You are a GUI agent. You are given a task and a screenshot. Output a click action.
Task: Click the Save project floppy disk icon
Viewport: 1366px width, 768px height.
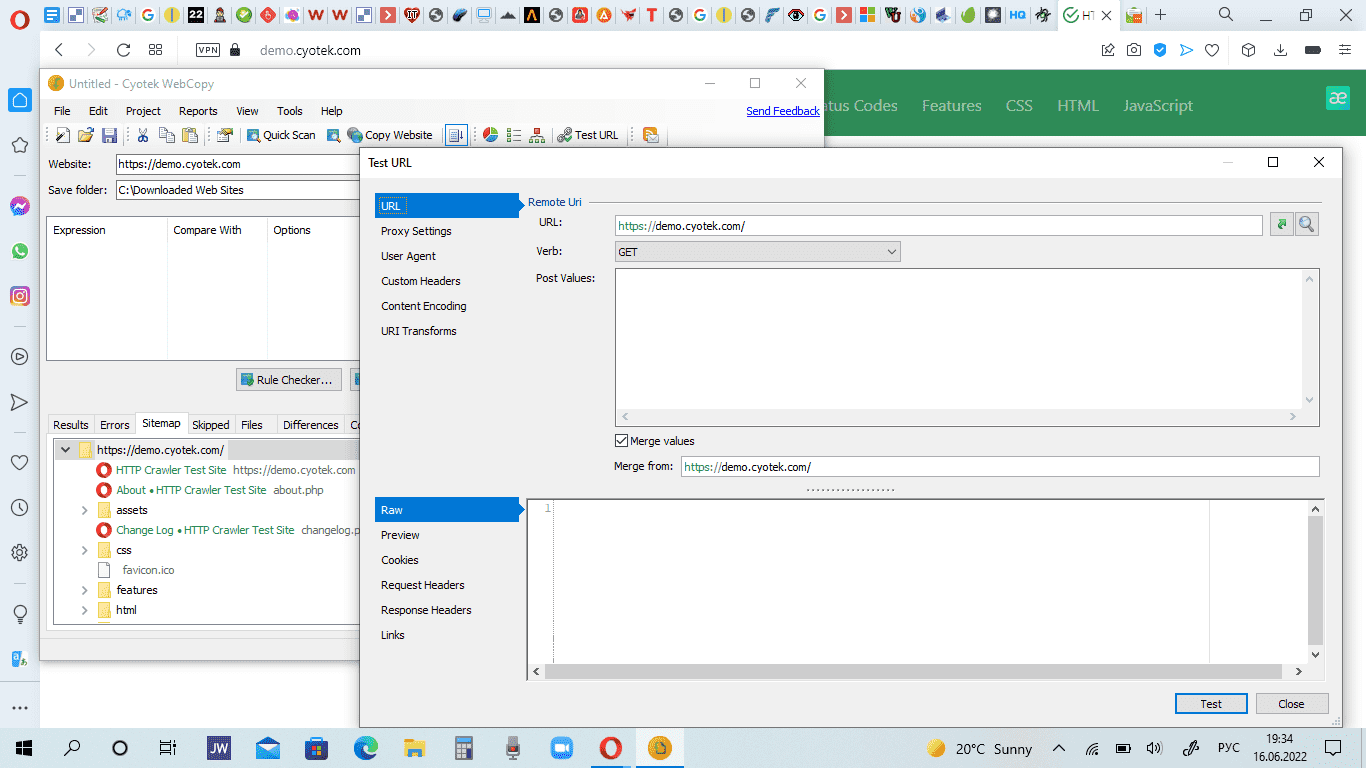109,135
